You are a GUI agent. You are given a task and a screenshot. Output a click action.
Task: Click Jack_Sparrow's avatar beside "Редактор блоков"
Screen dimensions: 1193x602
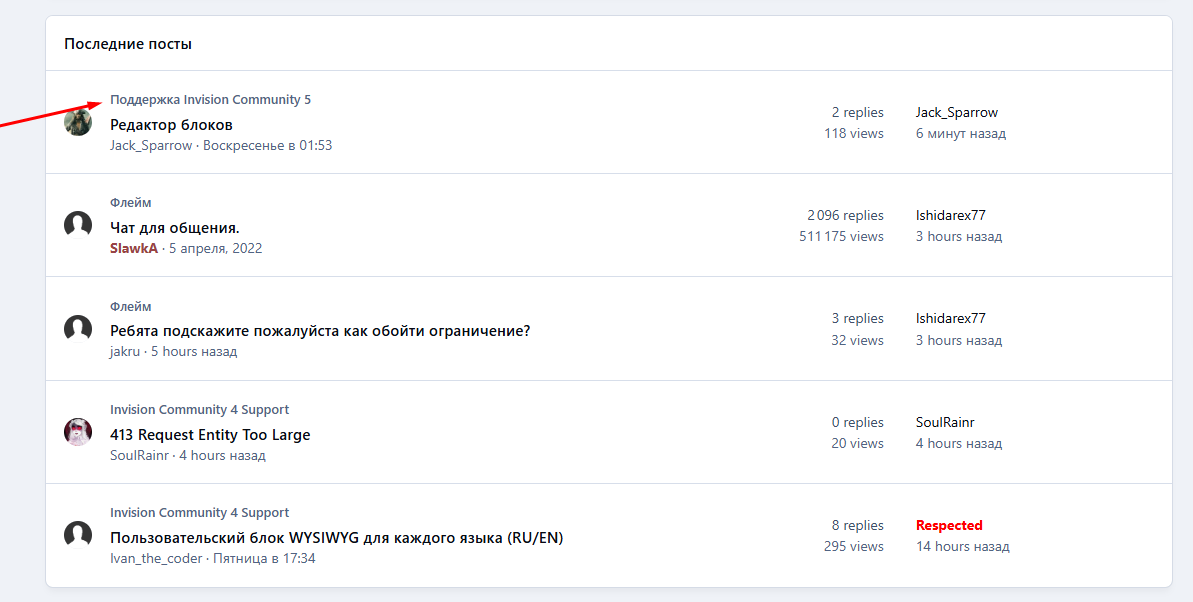coord(78,122)
